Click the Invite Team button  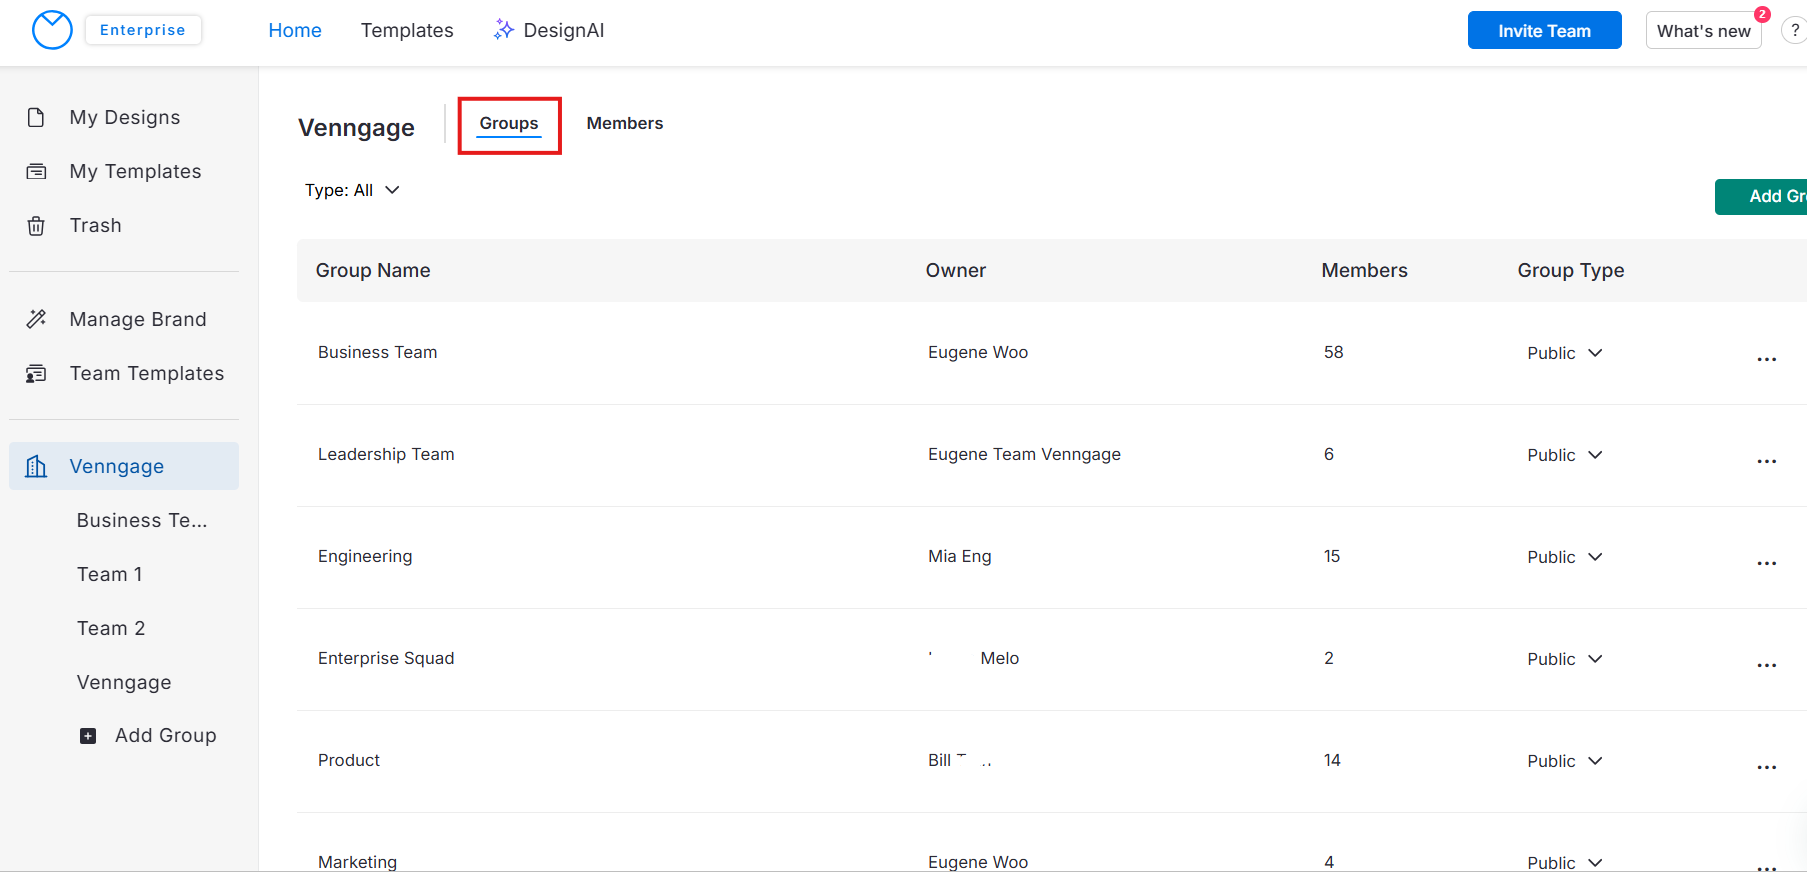pyautogui.click(x=1544, y=30)
